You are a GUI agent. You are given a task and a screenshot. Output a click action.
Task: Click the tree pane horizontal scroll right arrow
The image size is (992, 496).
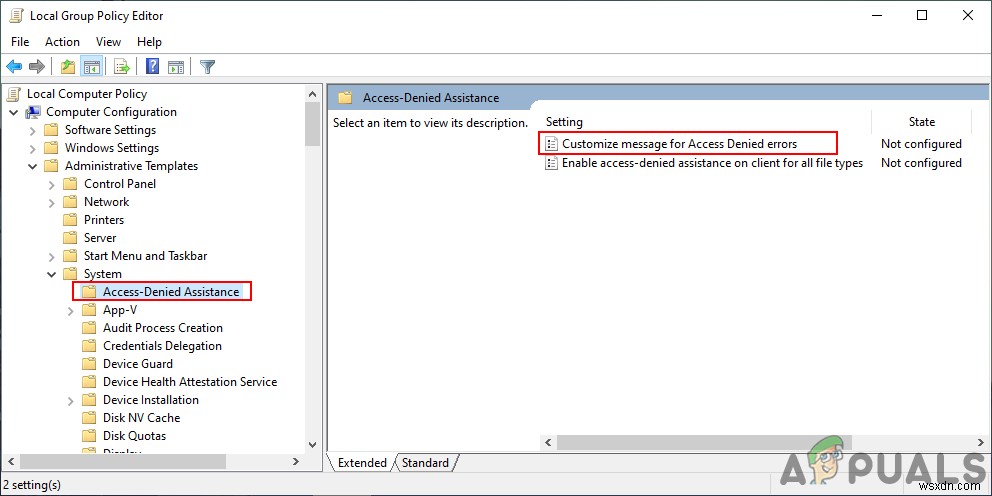pyautogui.click(x=295, y=462)
